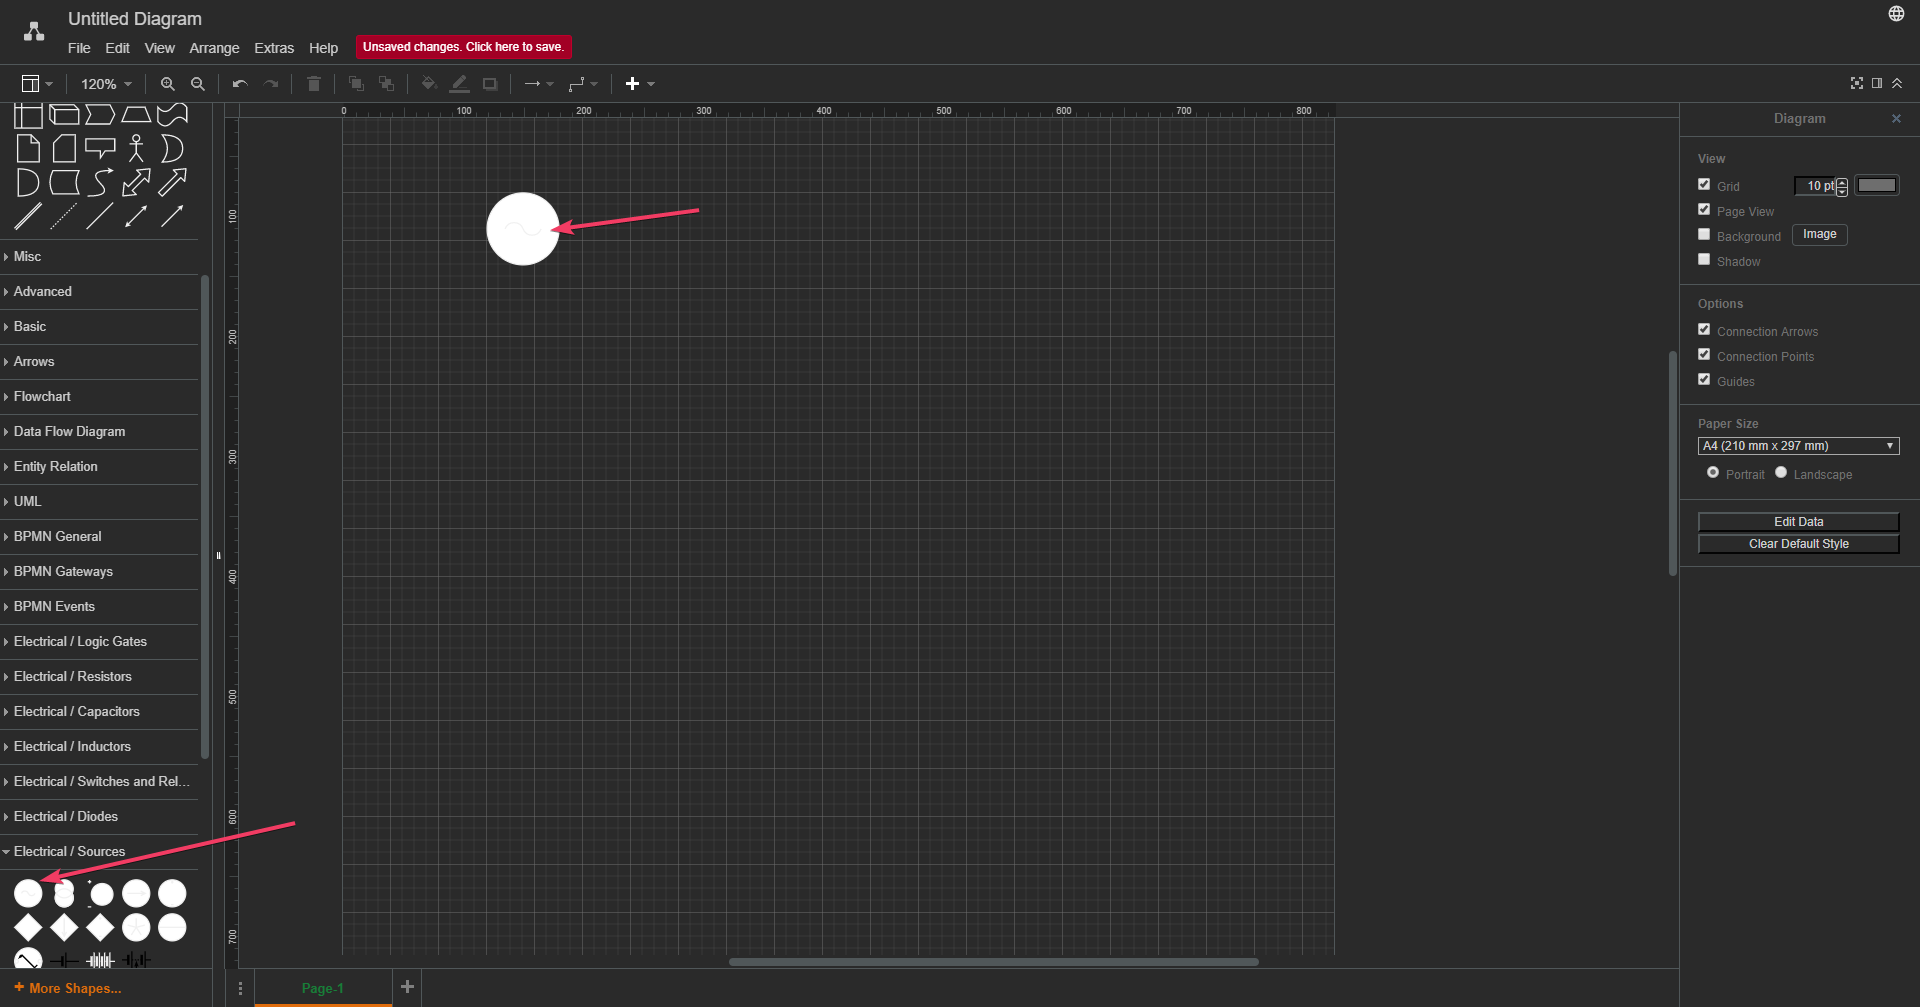Select the curved S arrow shape
The height and width of the screenshot is (1007, 1920).
pos(100,183)
